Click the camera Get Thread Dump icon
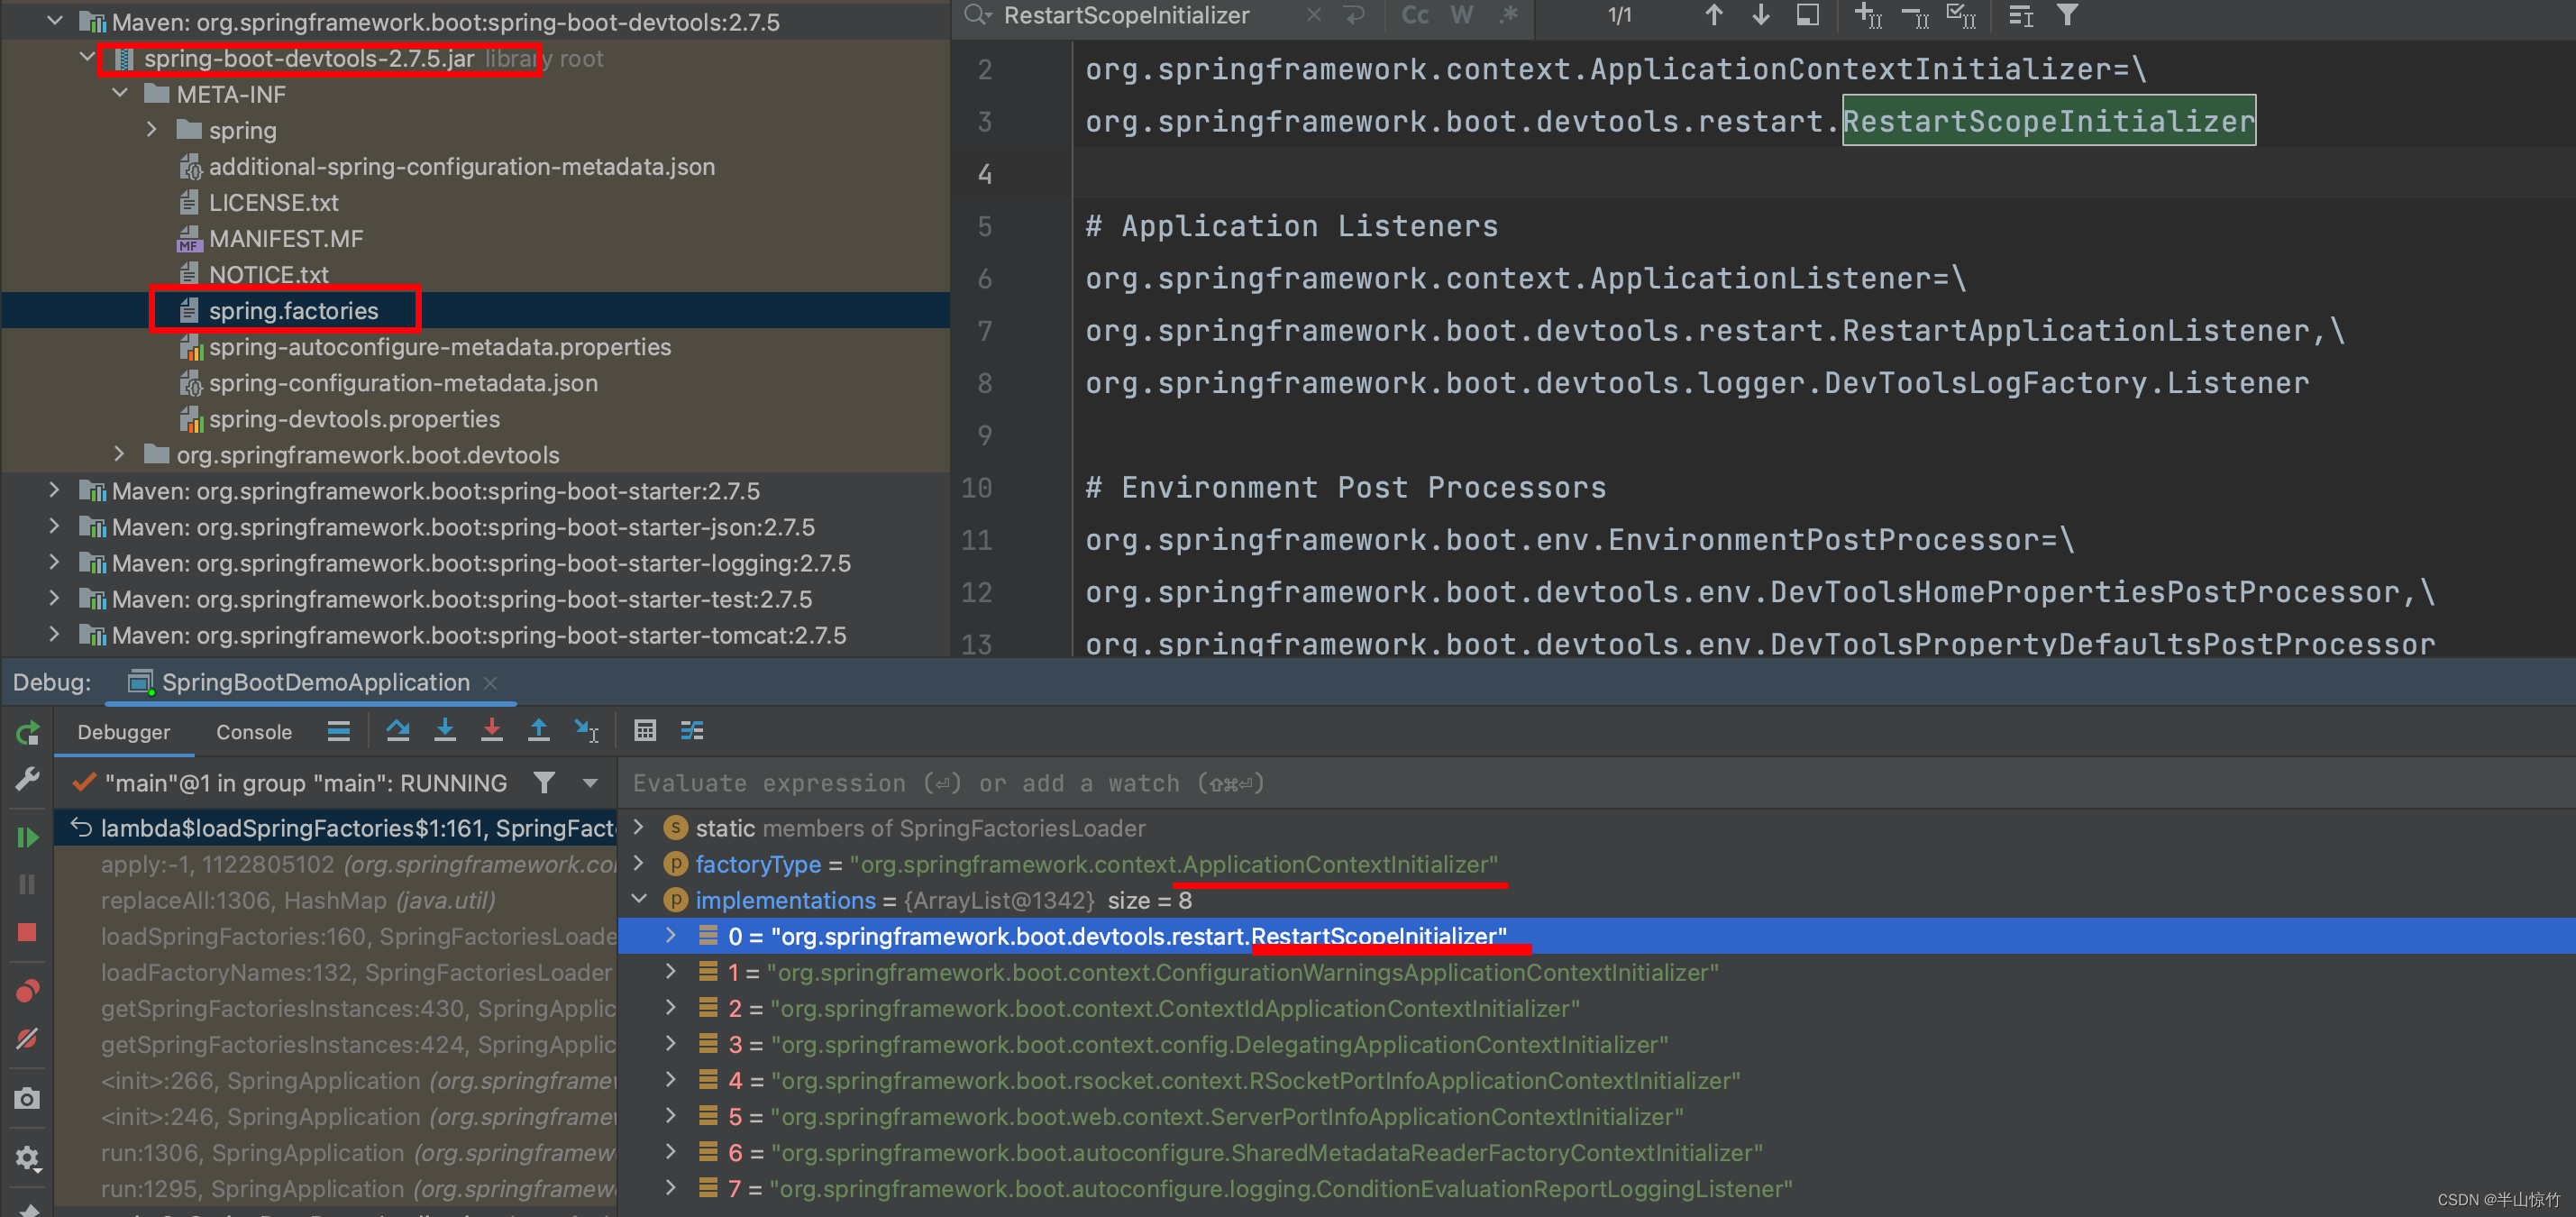Image resolution: width=2576 pixels, height=1217 pixels. pyautogui.click(x=28, y=1098)
